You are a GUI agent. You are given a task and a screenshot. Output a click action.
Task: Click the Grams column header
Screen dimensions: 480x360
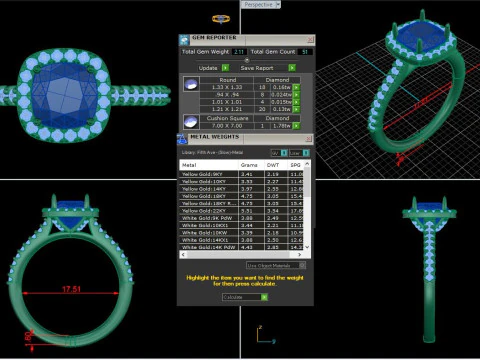[x=252, y=165]
